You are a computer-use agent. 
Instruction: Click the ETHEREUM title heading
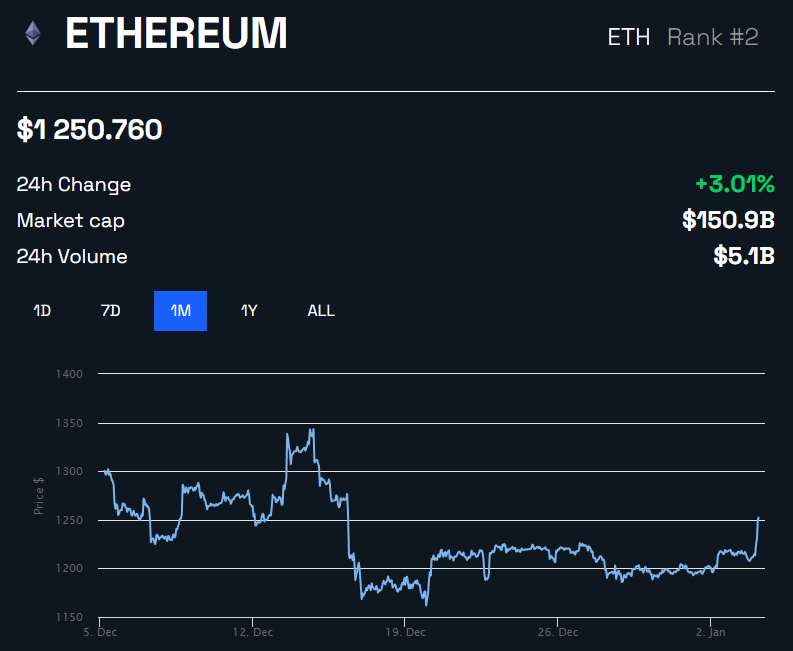(x=176, y=33)
